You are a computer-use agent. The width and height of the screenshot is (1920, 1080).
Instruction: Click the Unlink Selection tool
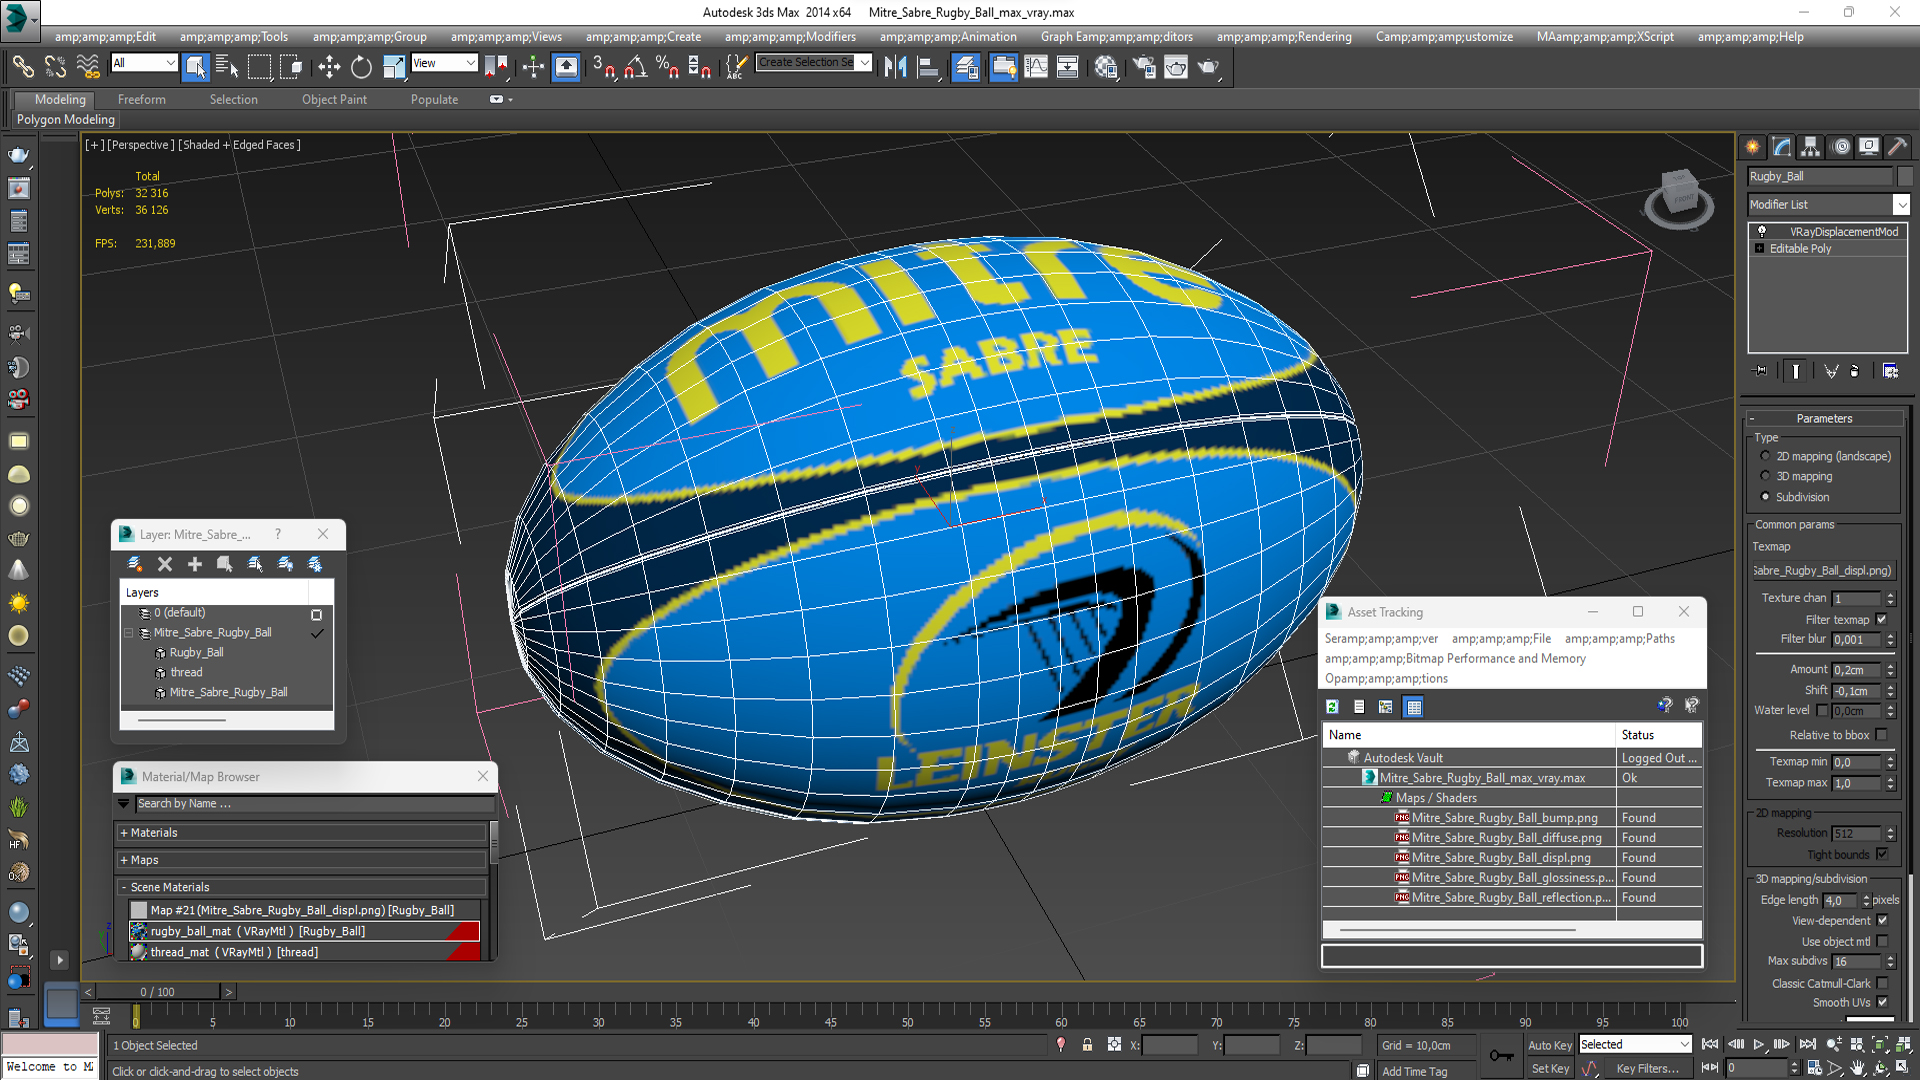pyautogui.click(x=56, y=67)
